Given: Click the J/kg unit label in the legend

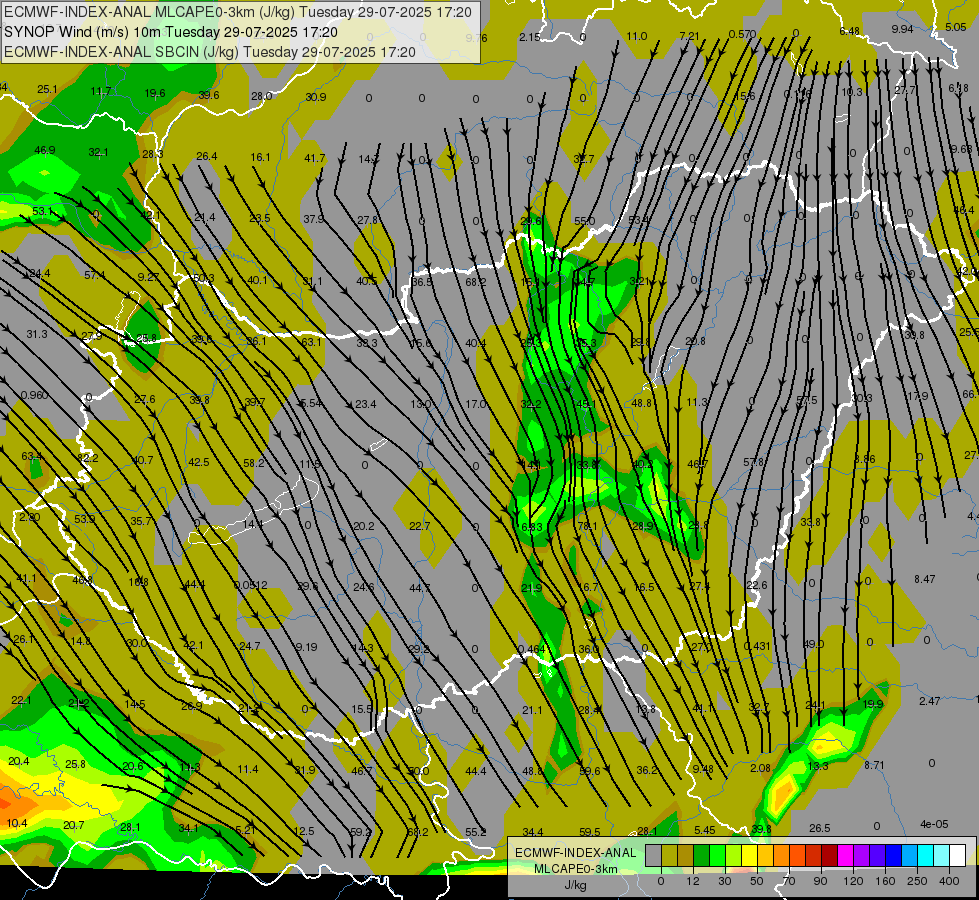Looking at the screenshot, I should (576, 884).
